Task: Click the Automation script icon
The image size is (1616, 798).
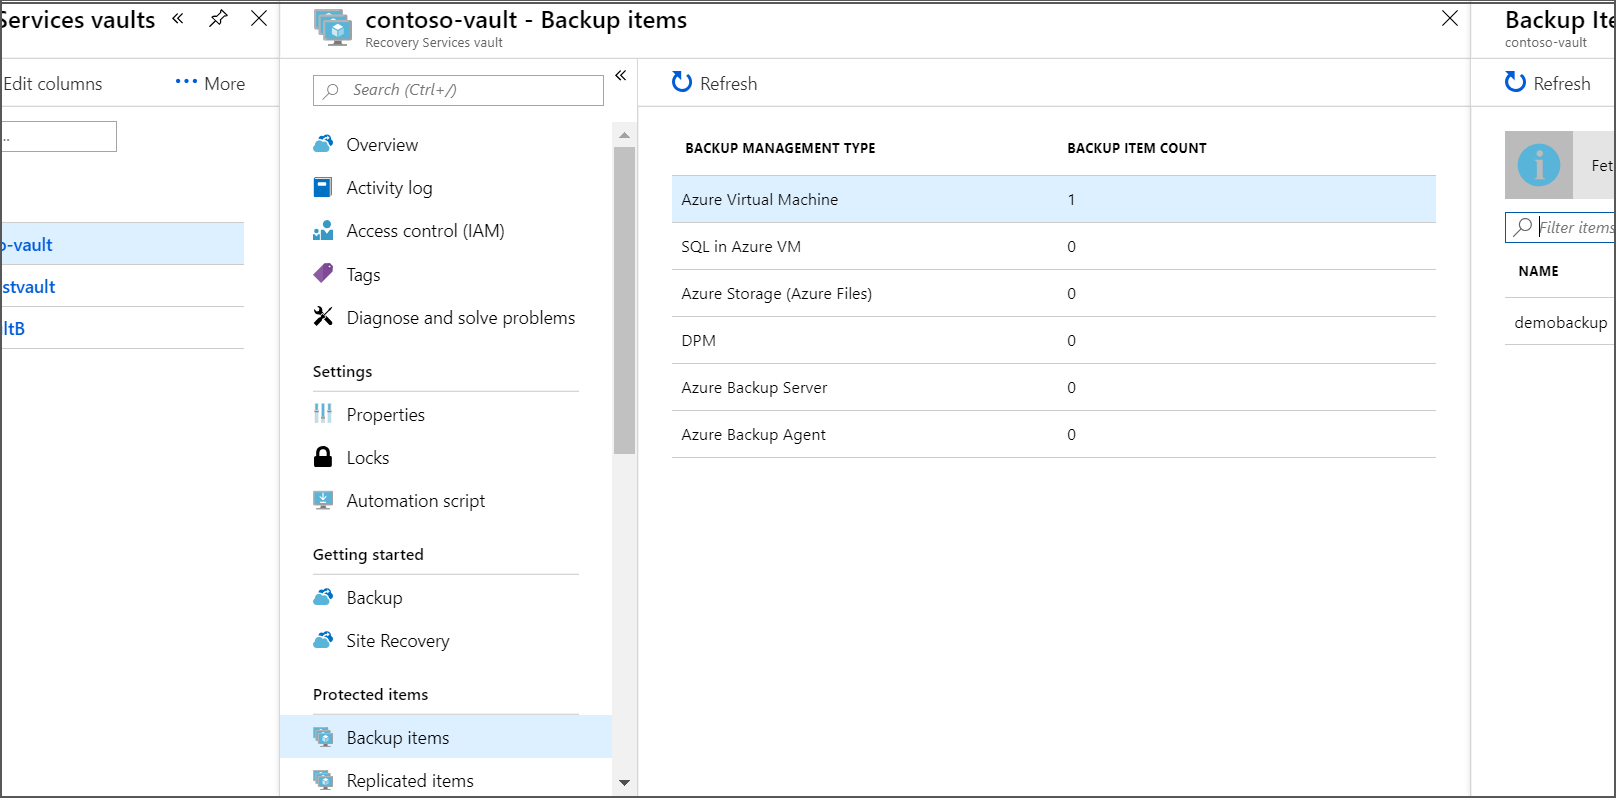Action: coord(323,500)
